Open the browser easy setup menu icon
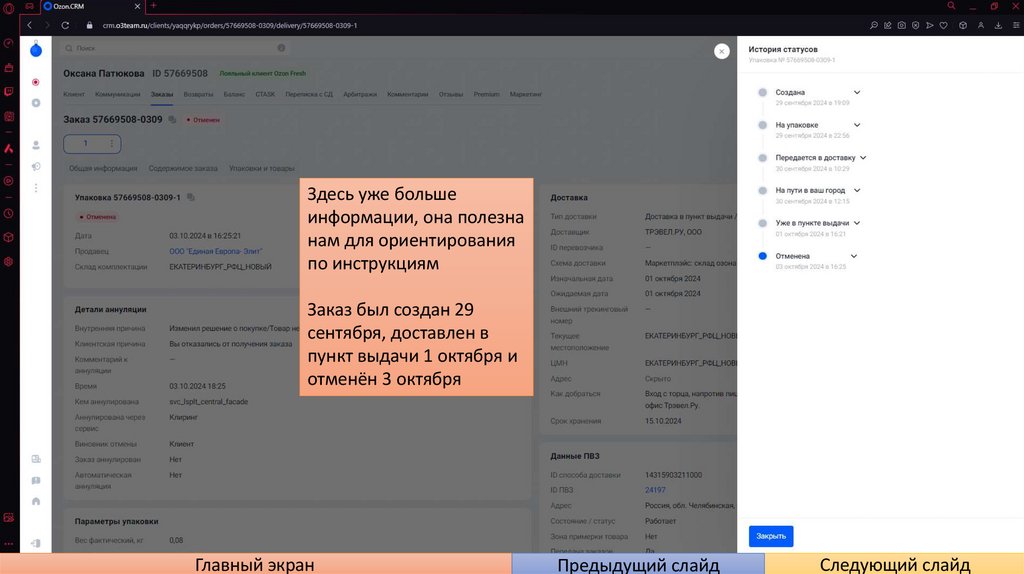Viewport: 1024px width, 574px height. tap(1016, 25)
